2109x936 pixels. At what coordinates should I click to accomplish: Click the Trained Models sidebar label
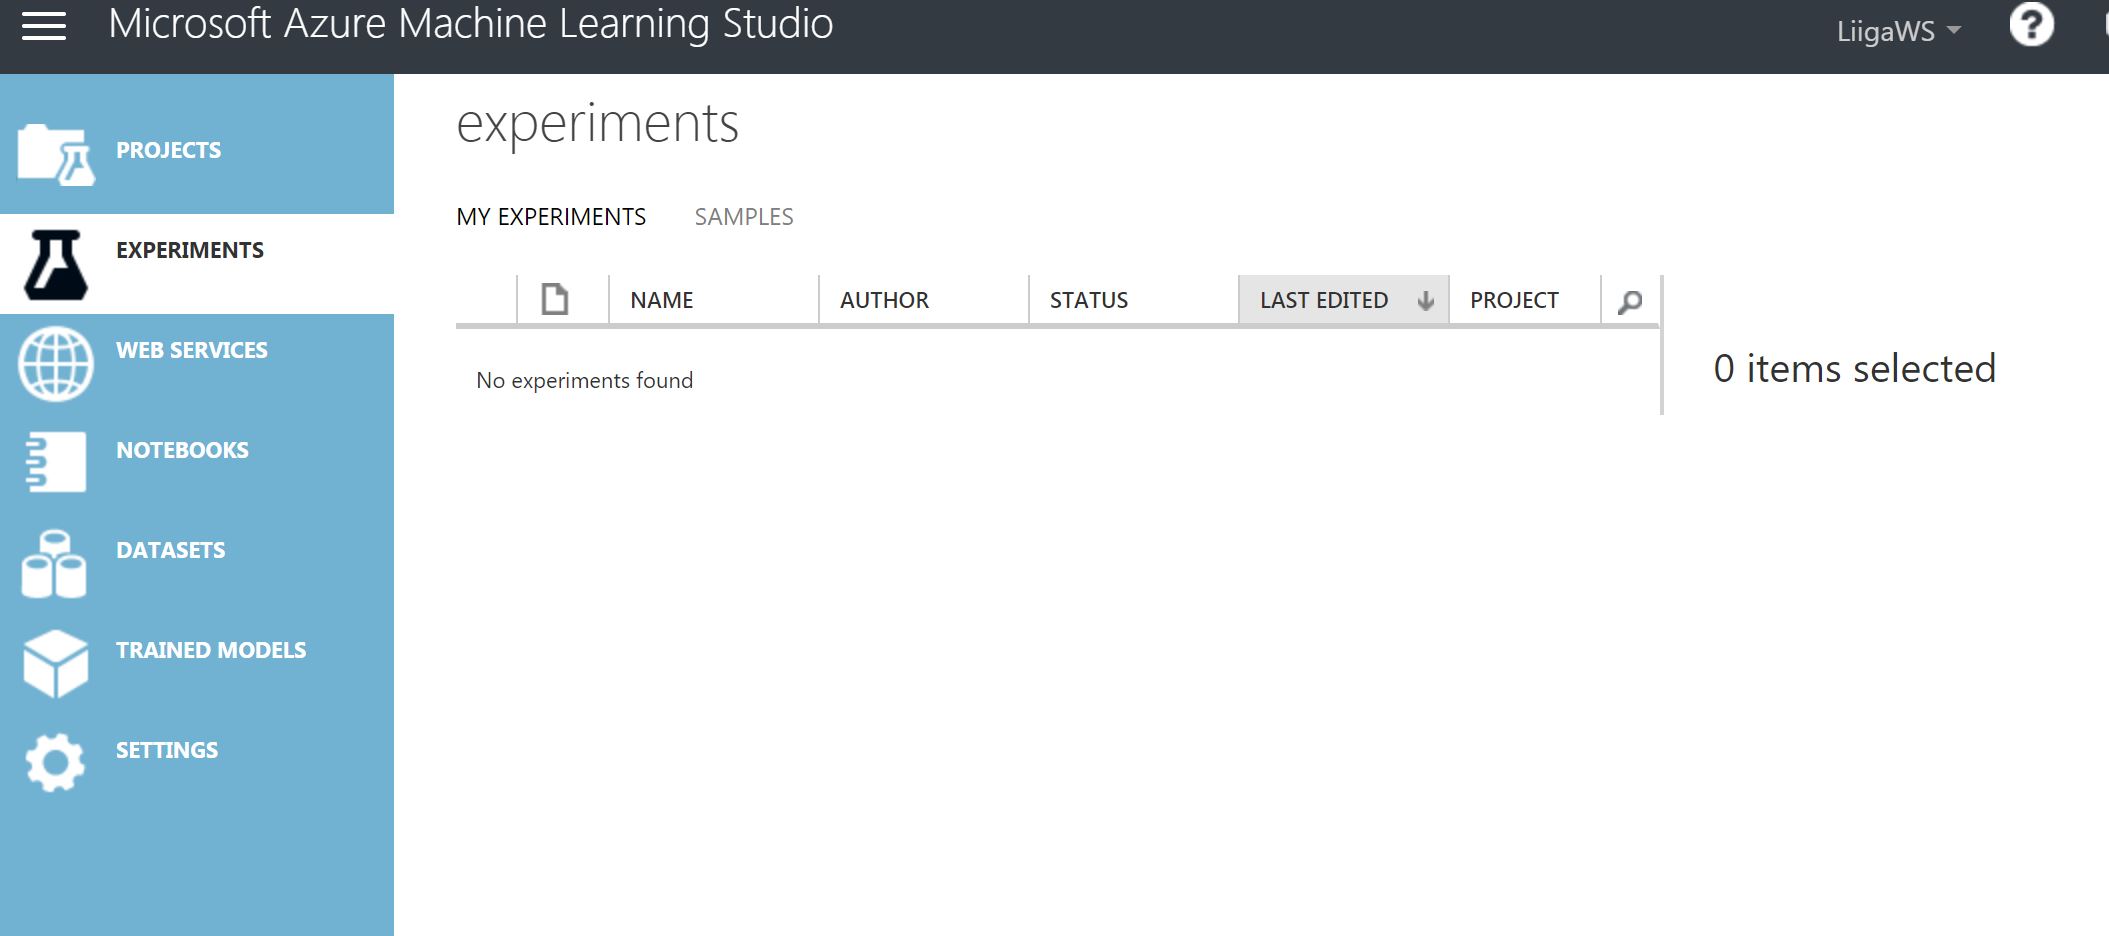click(211, 650)
